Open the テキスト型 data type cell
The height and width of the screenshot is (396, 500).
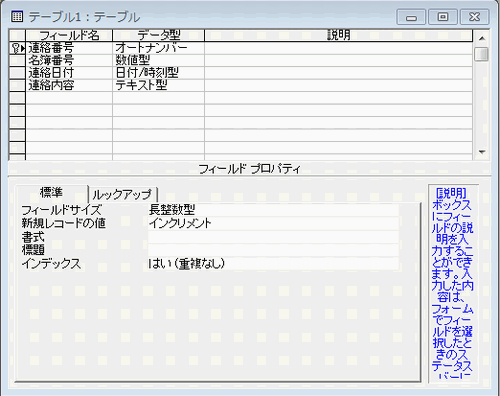pos(158,85)
